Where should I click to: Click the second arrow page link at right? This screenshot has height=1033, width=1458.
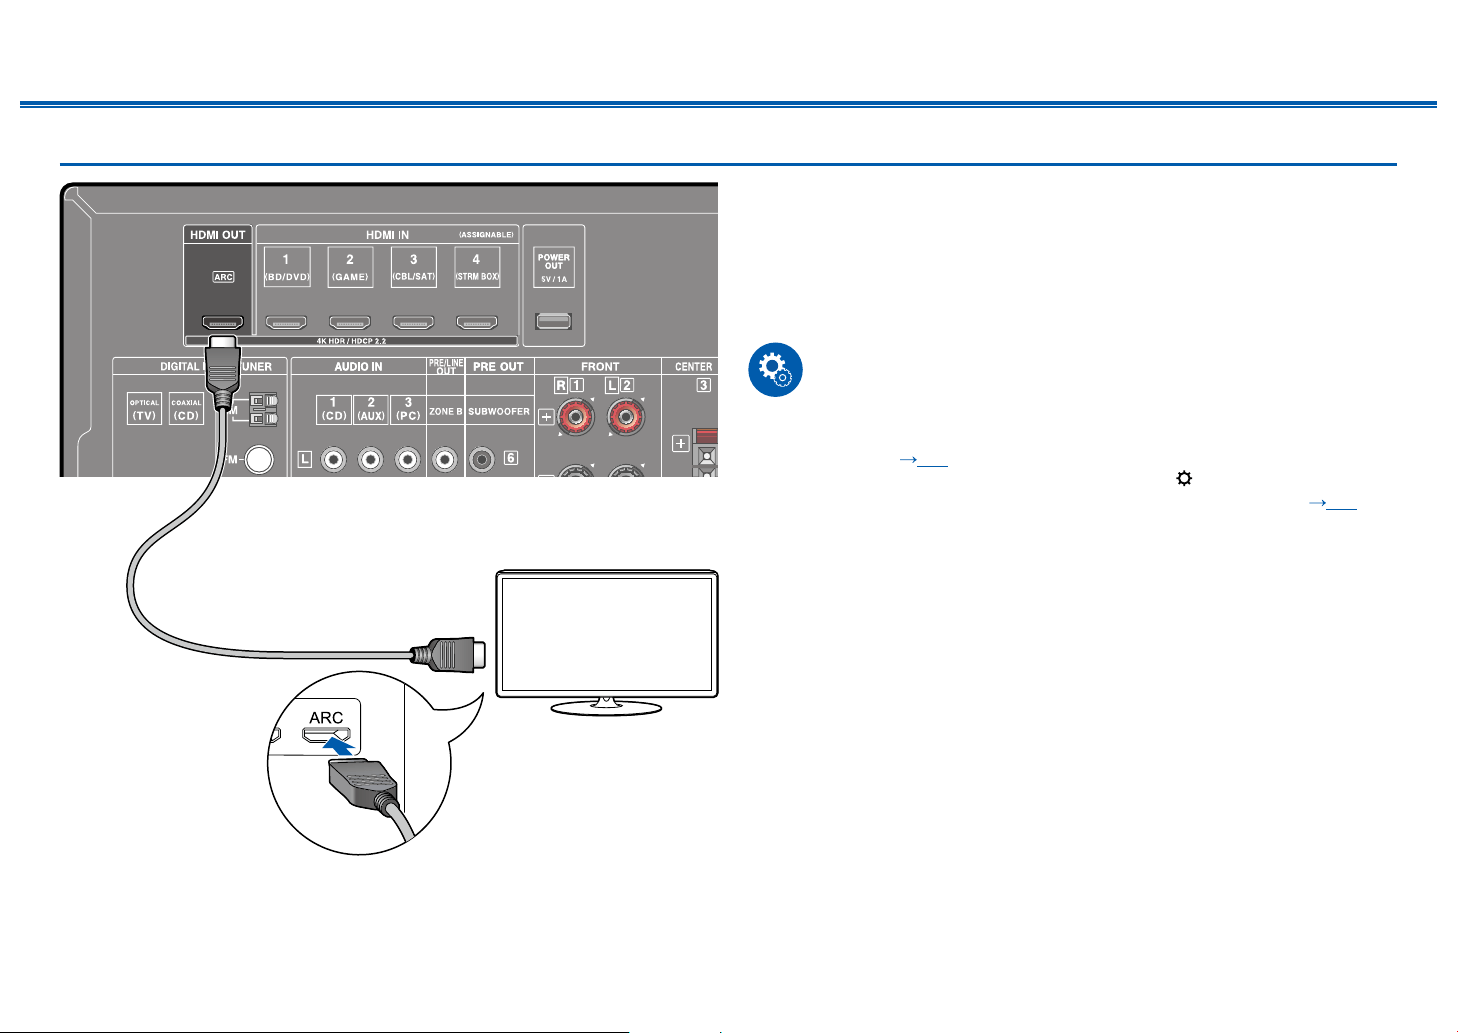point(1333,503)
